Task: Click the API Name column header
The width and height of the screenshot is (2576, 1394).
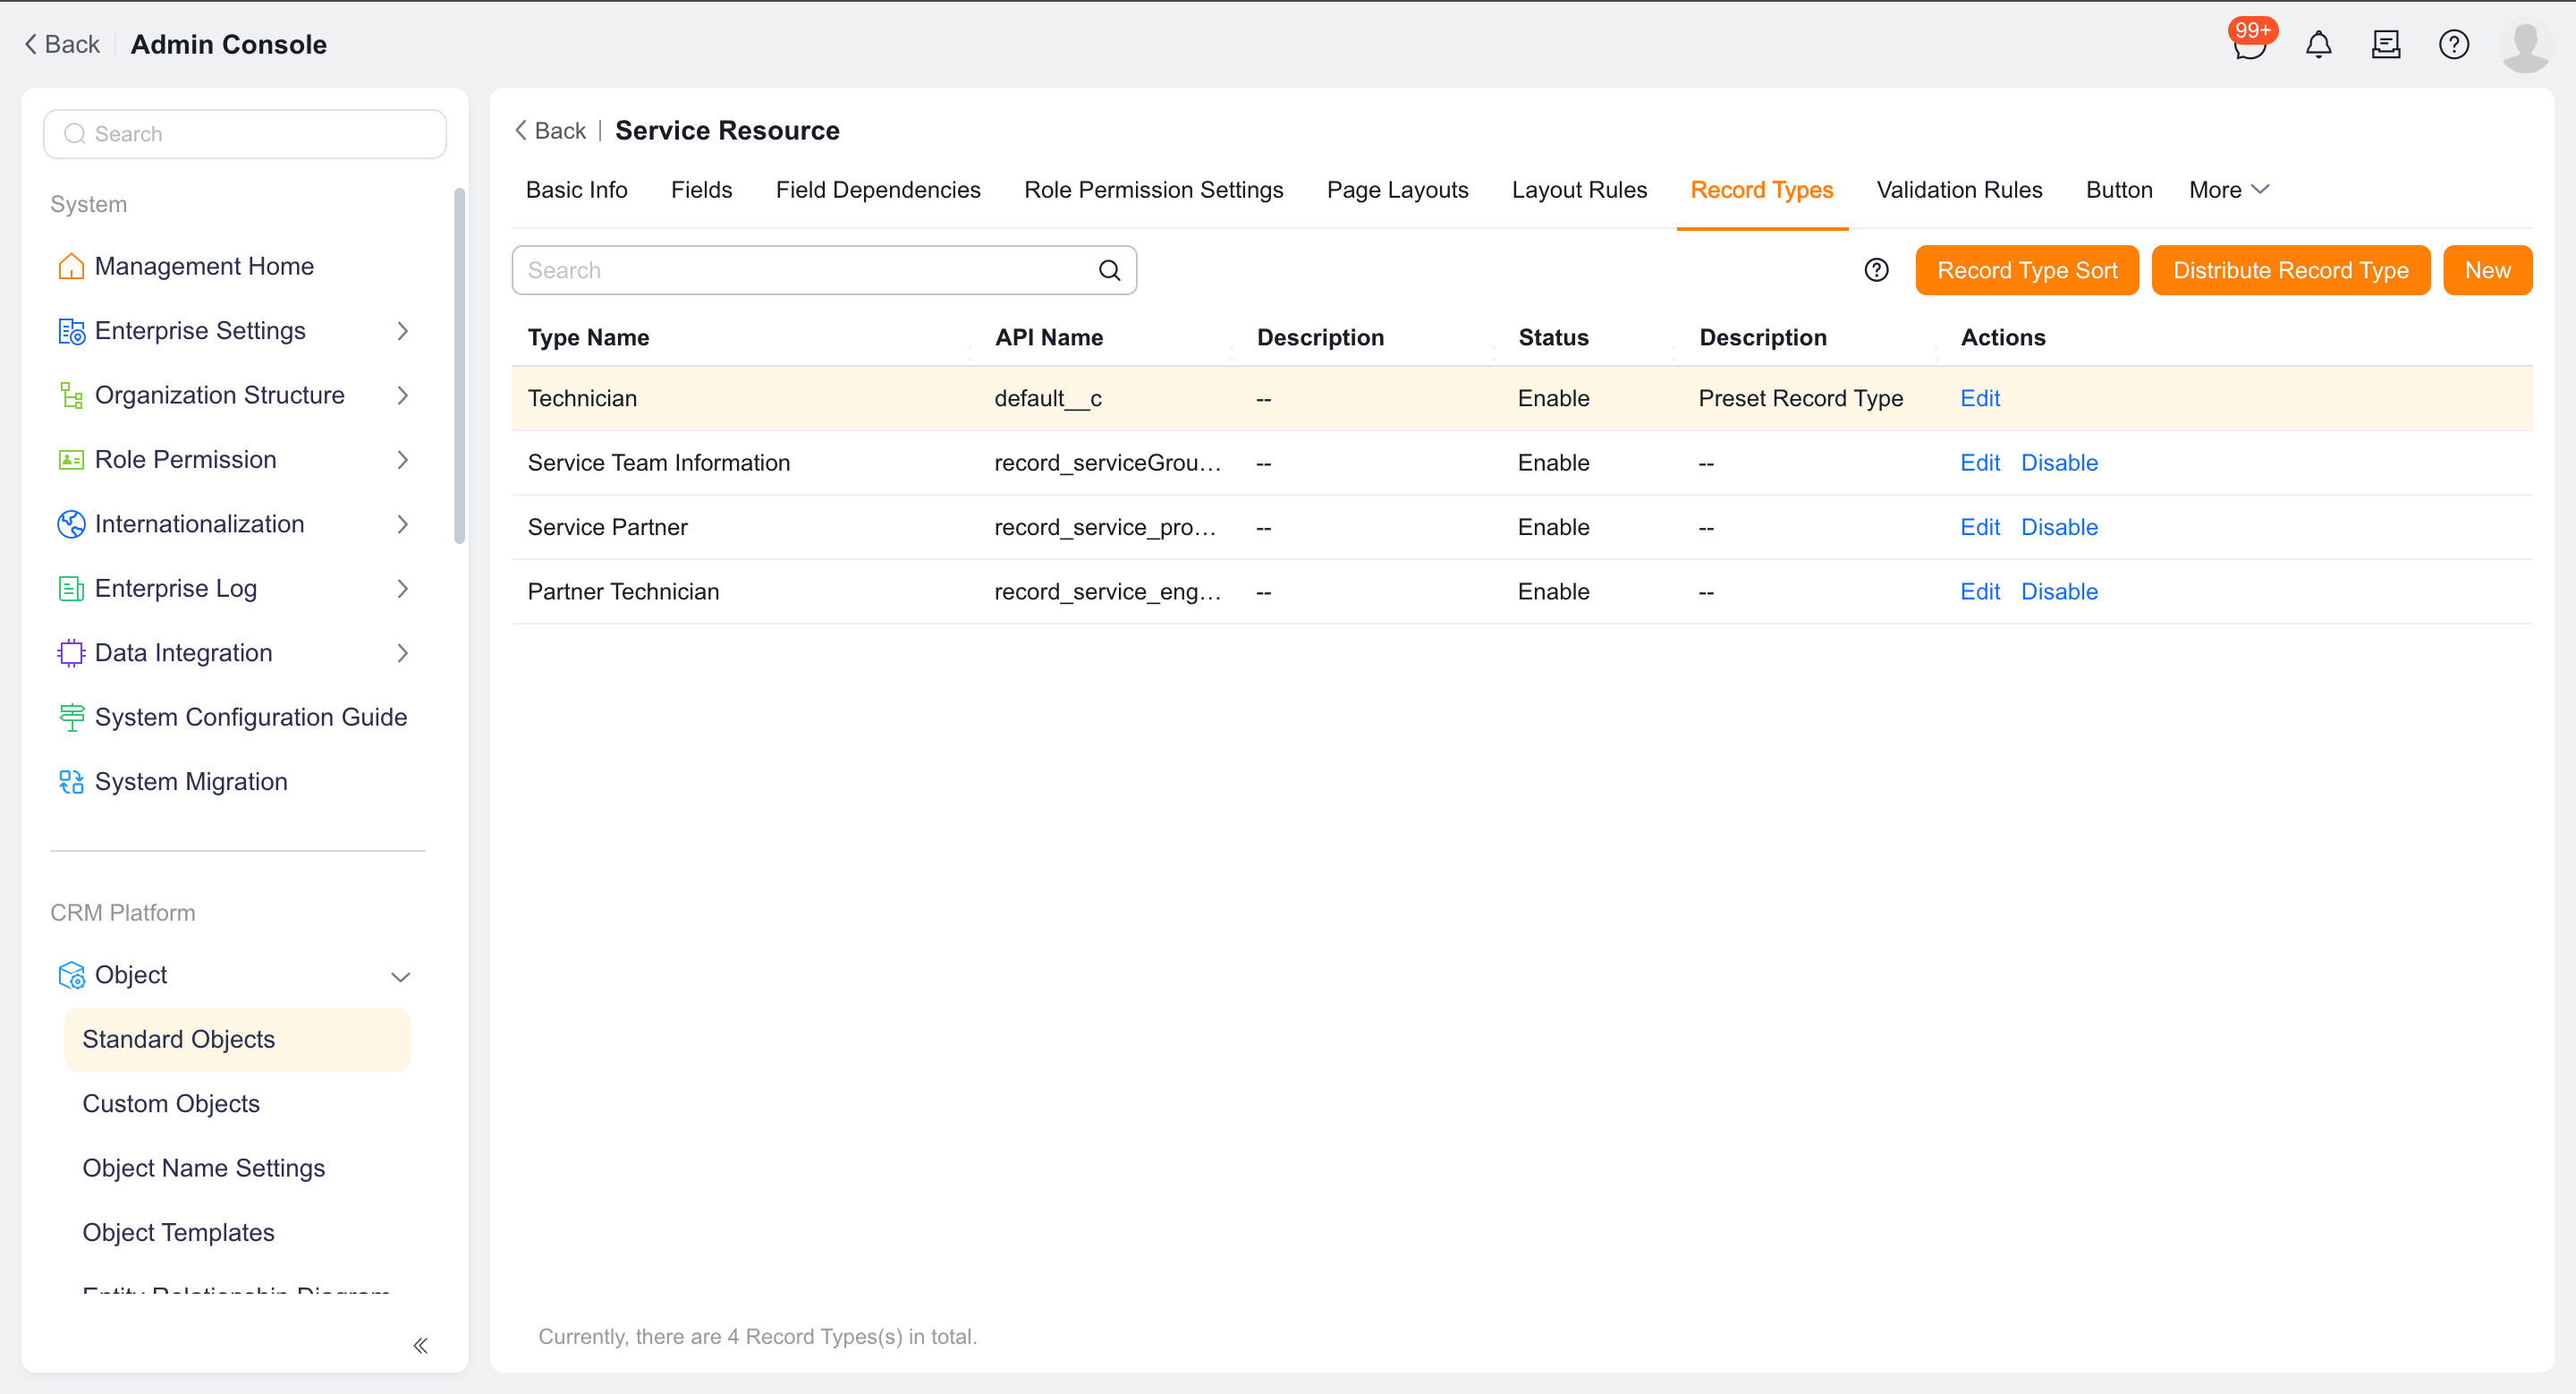Action: click(x=1048, y=338)
